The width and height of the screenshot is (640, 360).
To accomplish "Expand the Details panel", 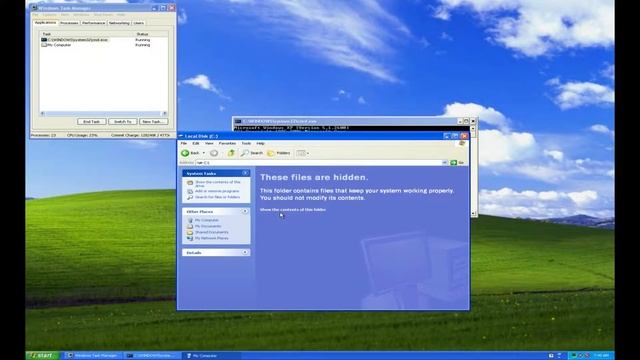I will click(x=245, y=252).
